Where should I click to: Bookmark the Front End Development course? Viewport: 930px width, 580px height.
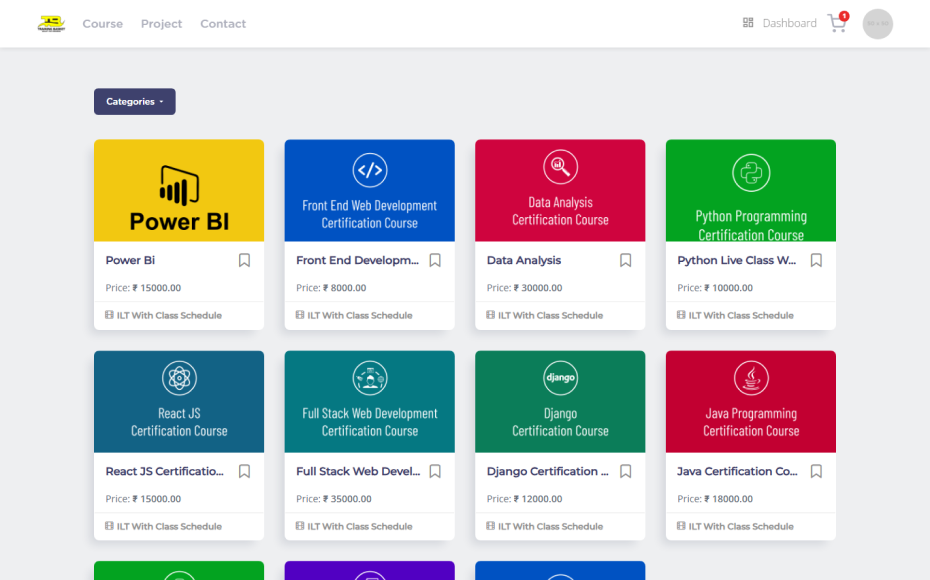[435, 260]
